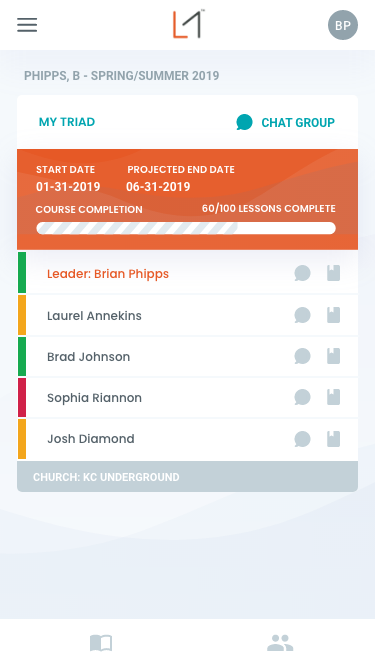Open chat with Sophia Riannon
Viewport: 375px width, 667px height.
[302, 397]
